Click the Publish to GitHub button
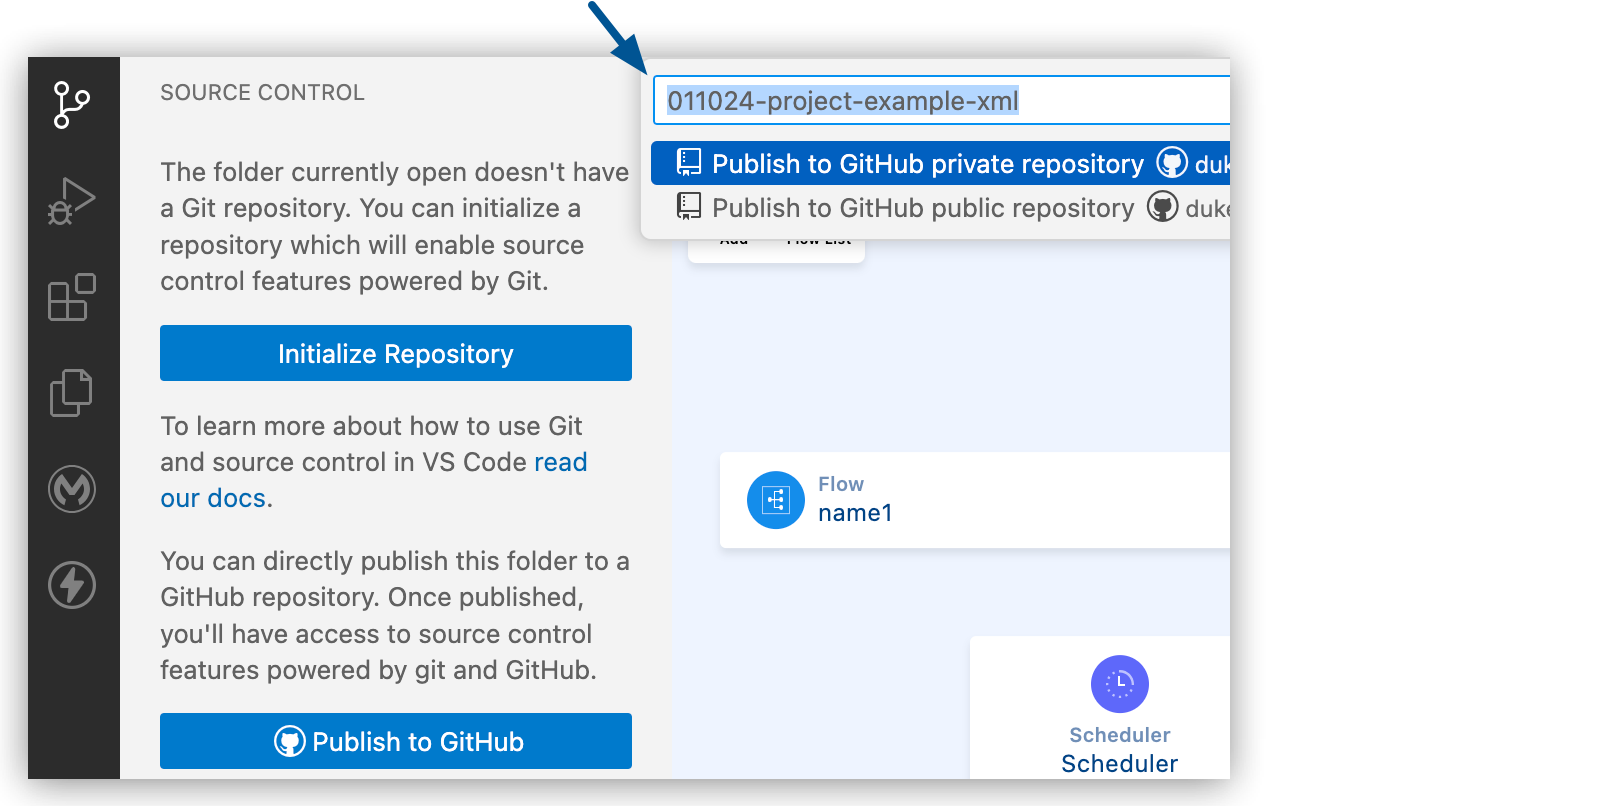 395,741
